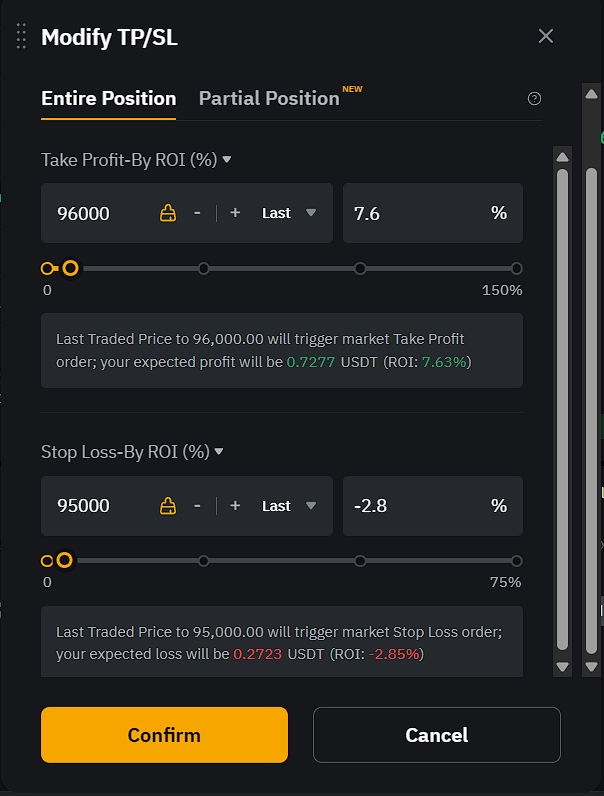The width and height of the screenshot is (604, 796).
Task: Increase Take Profit price with plus
Action: click(235, 213)
